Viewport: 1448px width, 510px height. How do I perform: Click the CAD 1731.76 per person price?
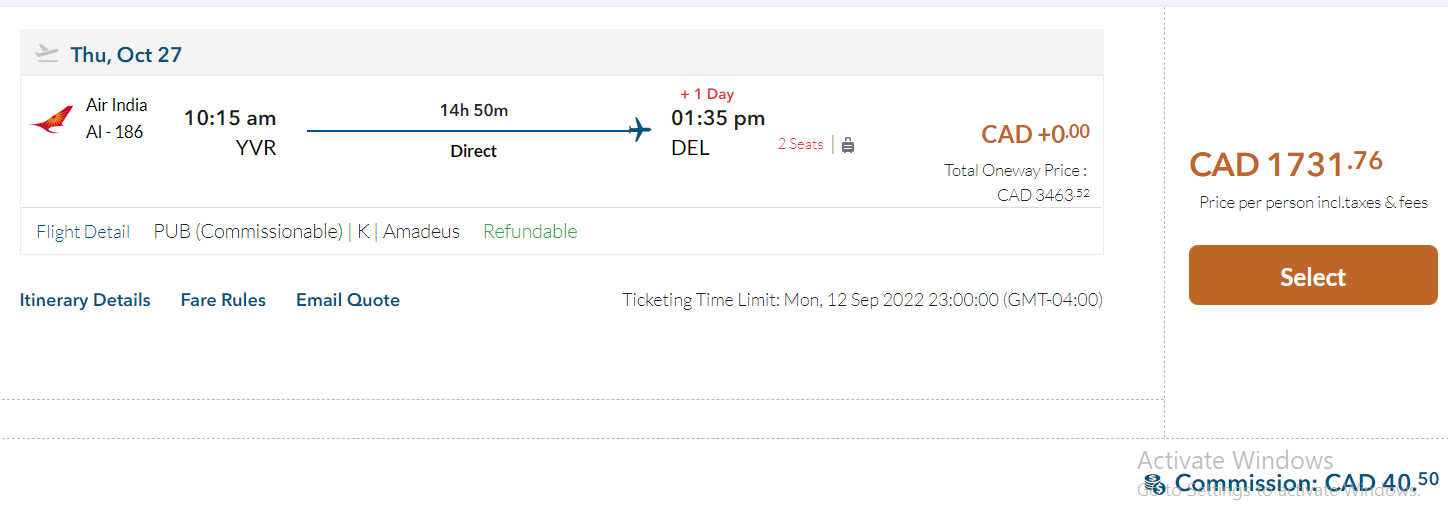click(x=1286, y=164)
